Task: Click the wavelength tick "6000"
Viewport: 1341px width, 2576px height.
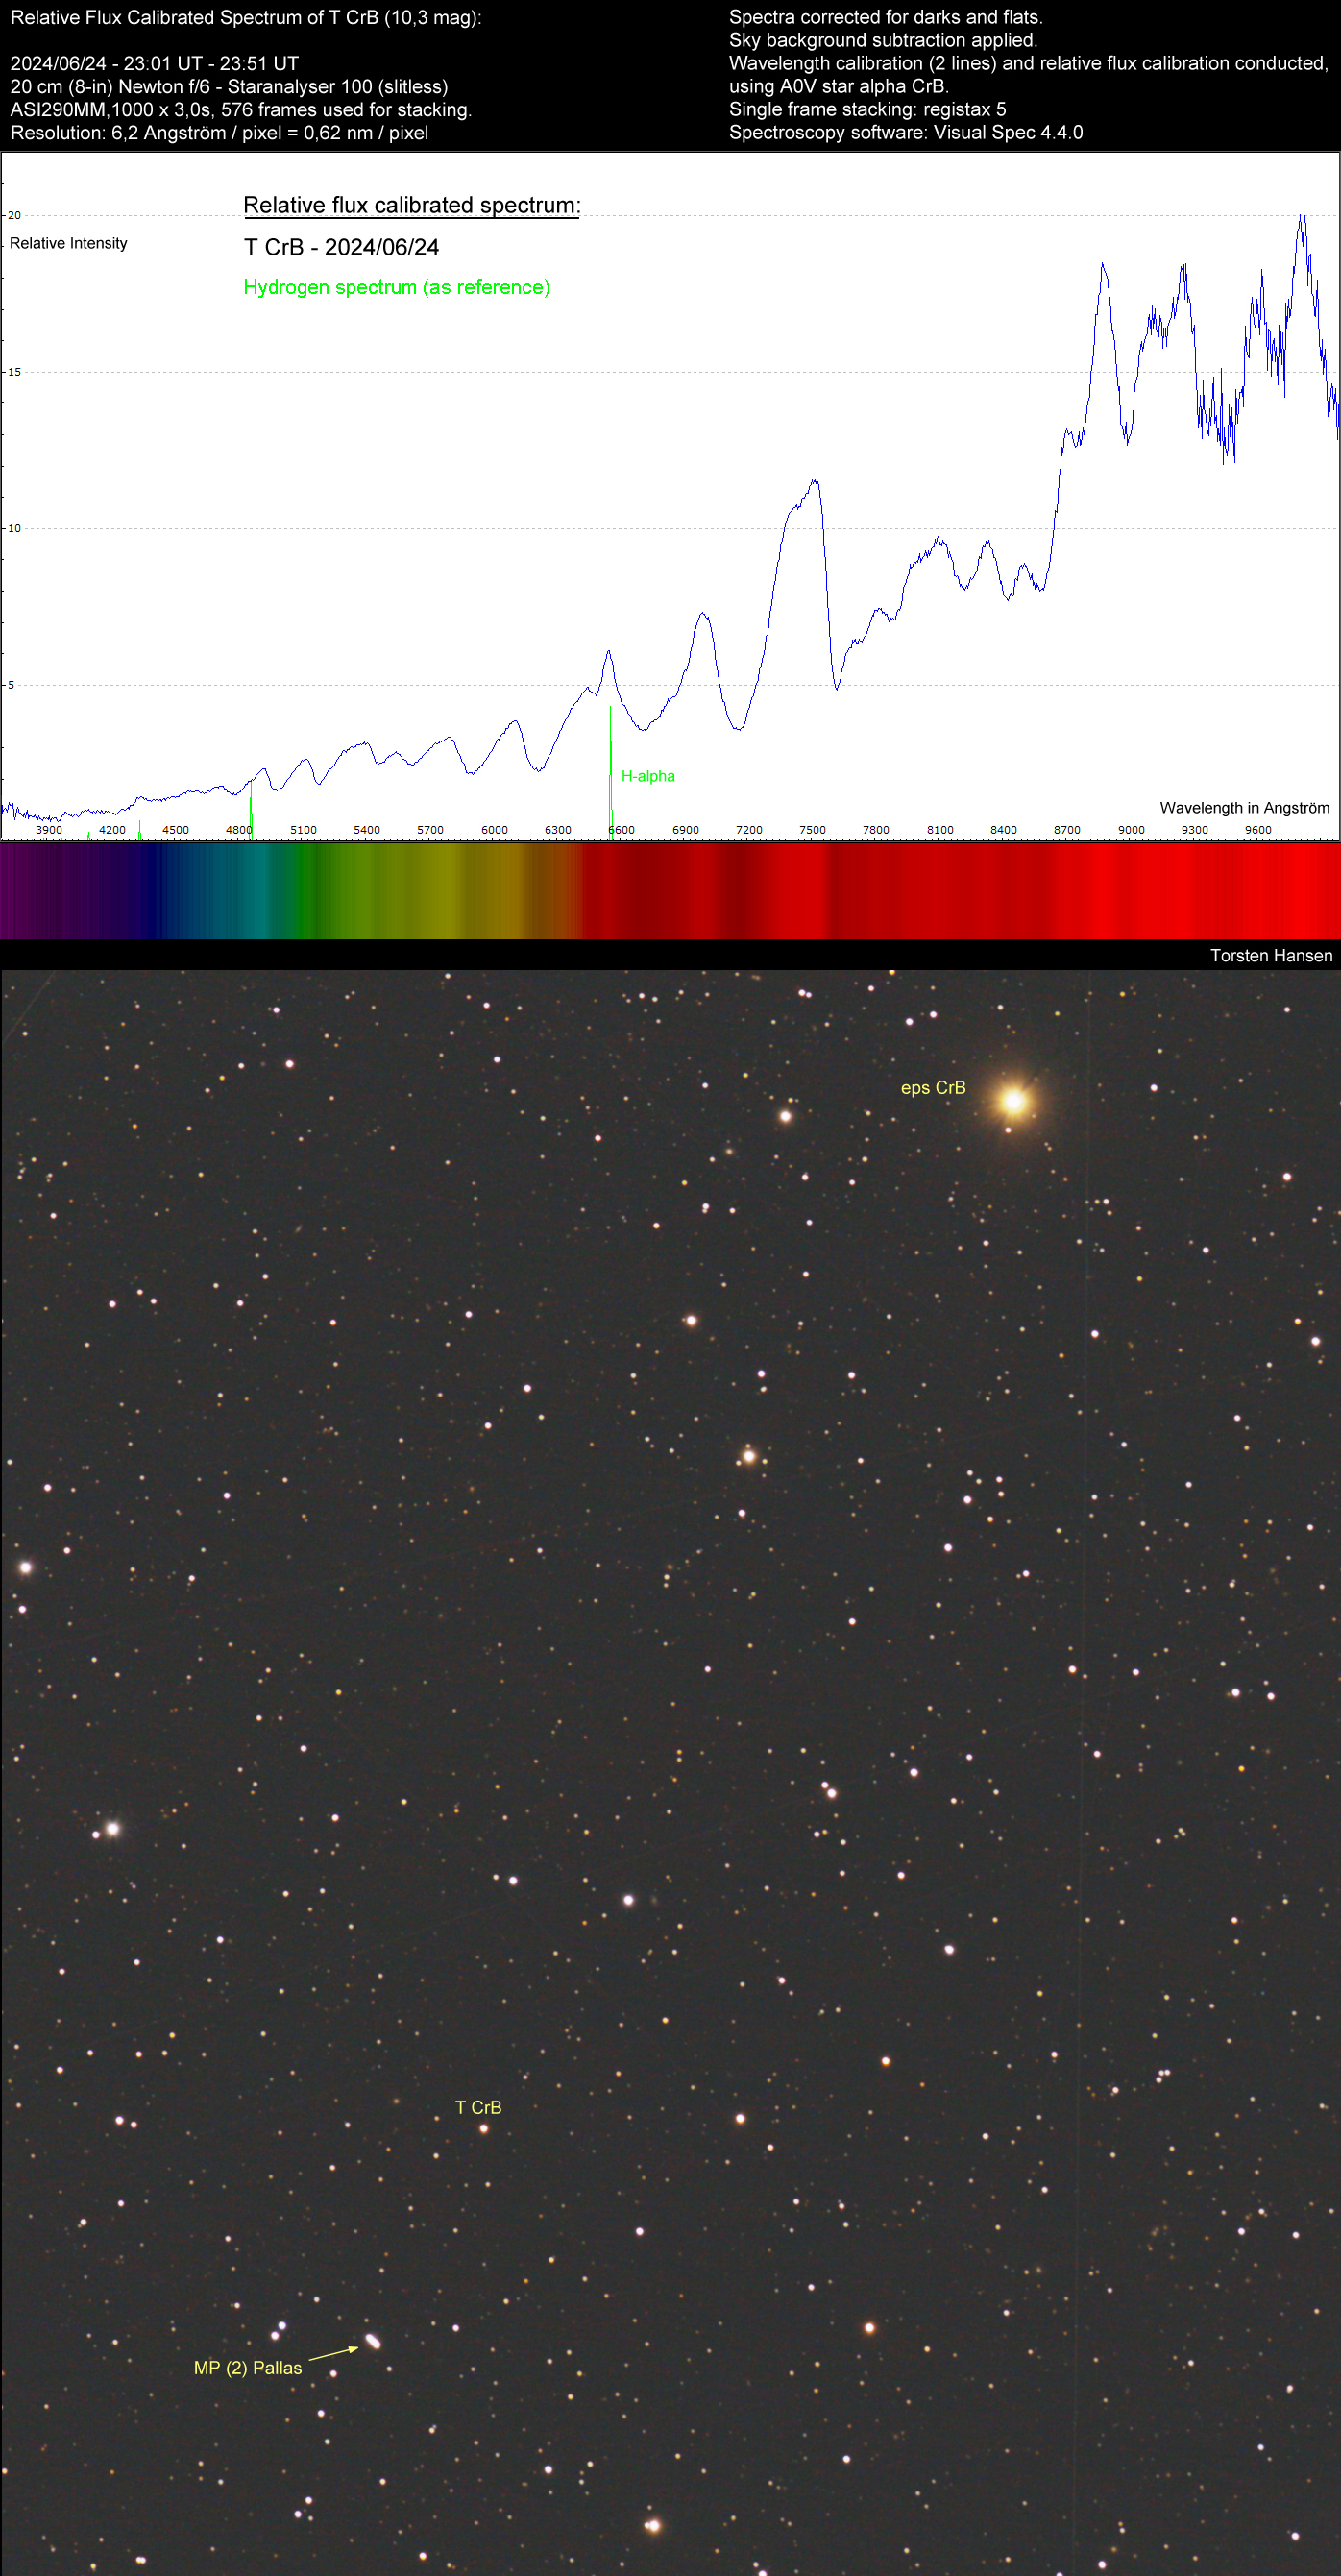Action: (x=494, y=831)
